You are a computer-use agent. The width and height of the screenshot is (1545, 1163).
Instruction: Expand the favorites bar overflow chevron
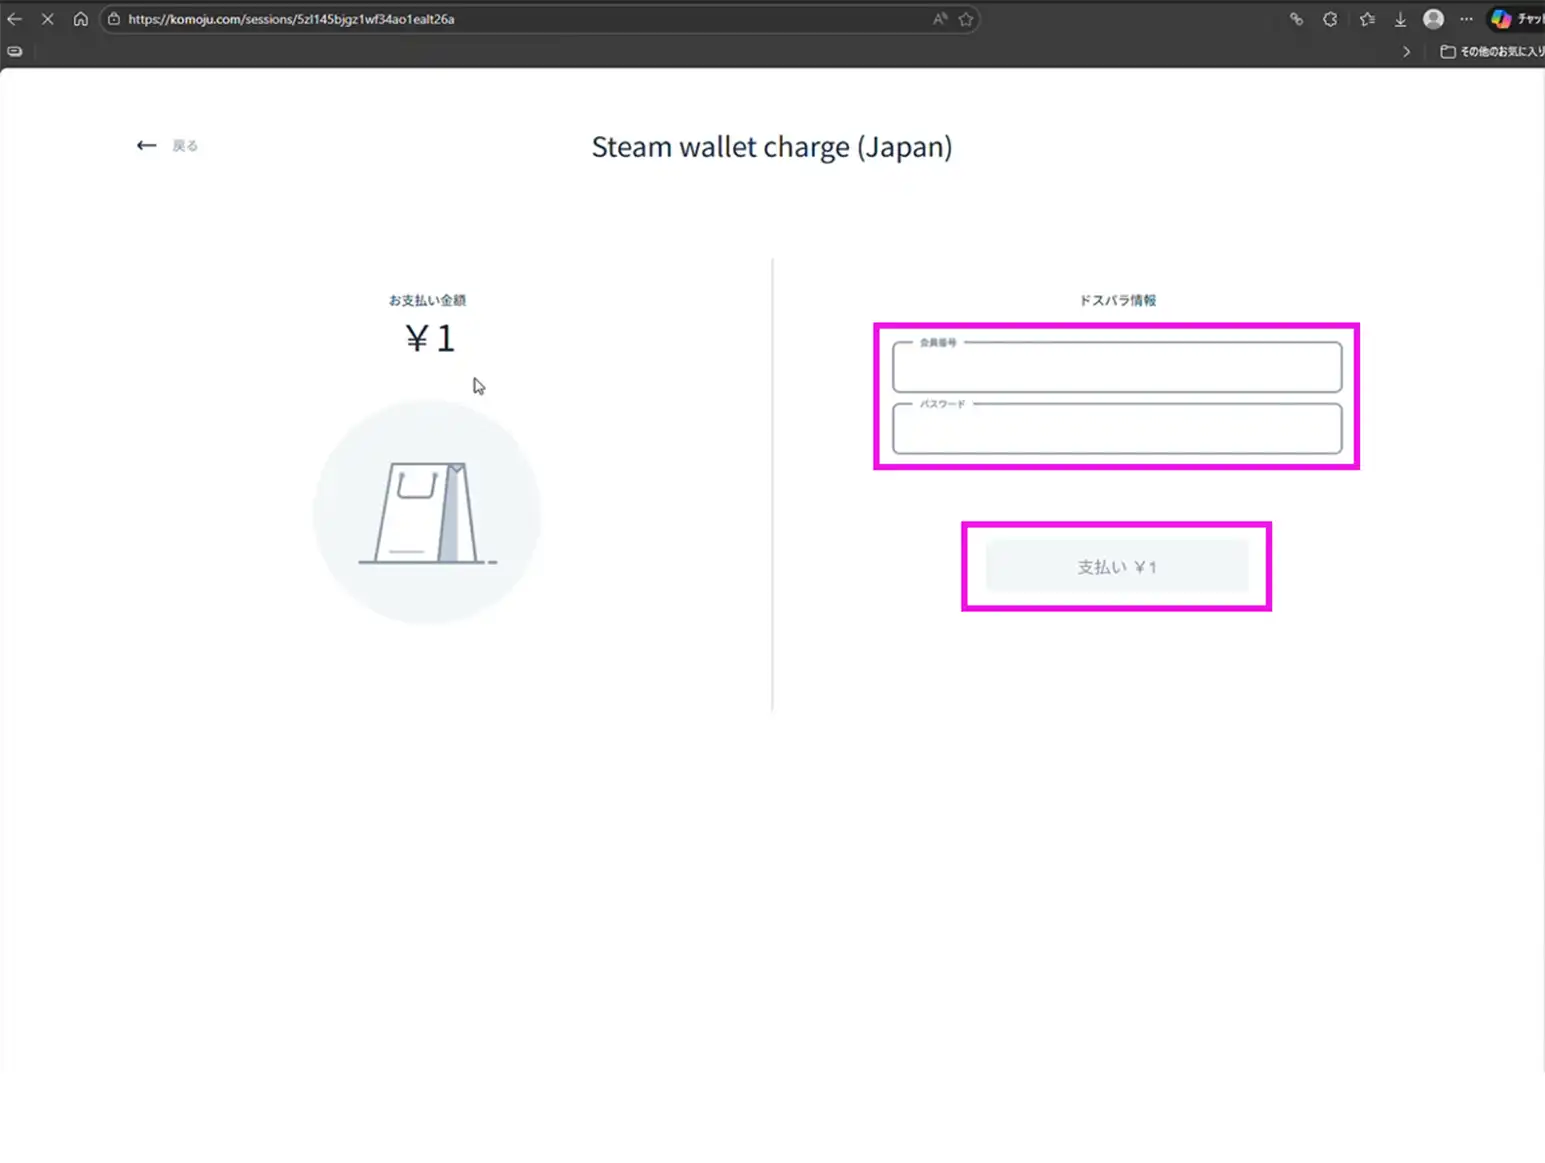[1407, 51]
